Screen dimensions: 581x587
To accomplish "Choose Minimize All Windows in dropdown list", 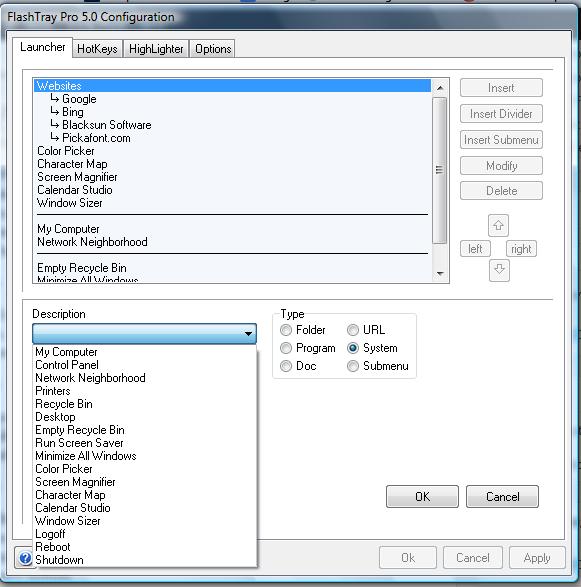I will coord(145,456).
